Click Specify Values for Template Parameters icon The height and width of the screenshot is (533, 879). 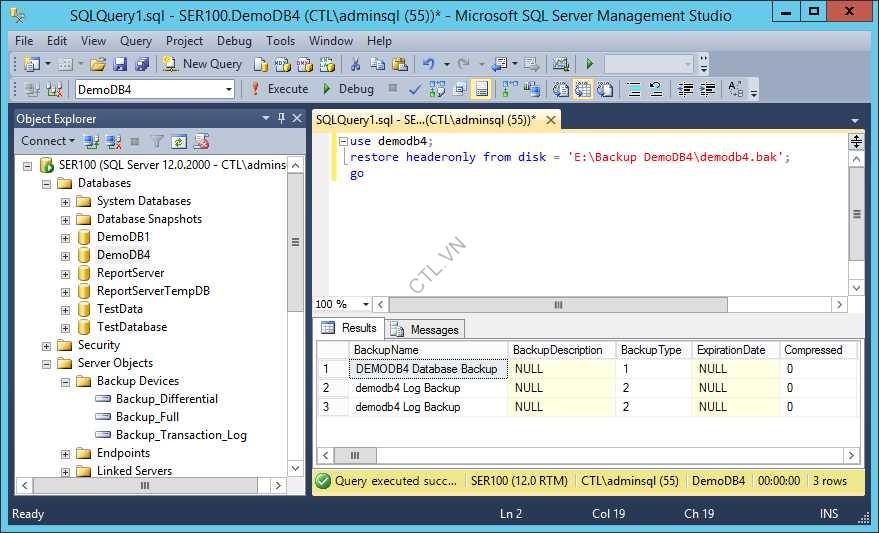(735, 90)
